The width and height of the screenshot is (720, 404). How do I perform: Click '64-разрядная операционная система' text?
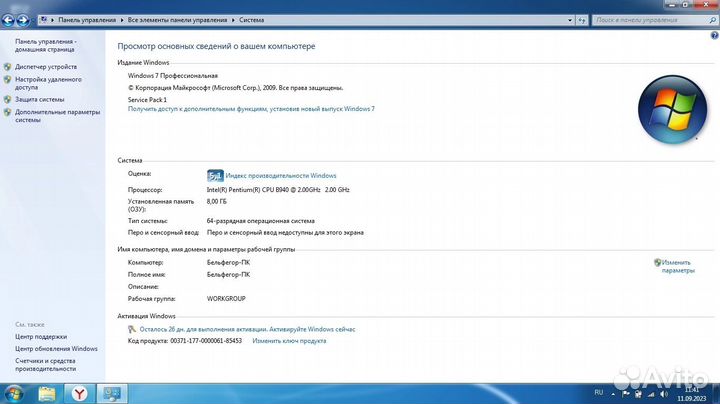261,221
